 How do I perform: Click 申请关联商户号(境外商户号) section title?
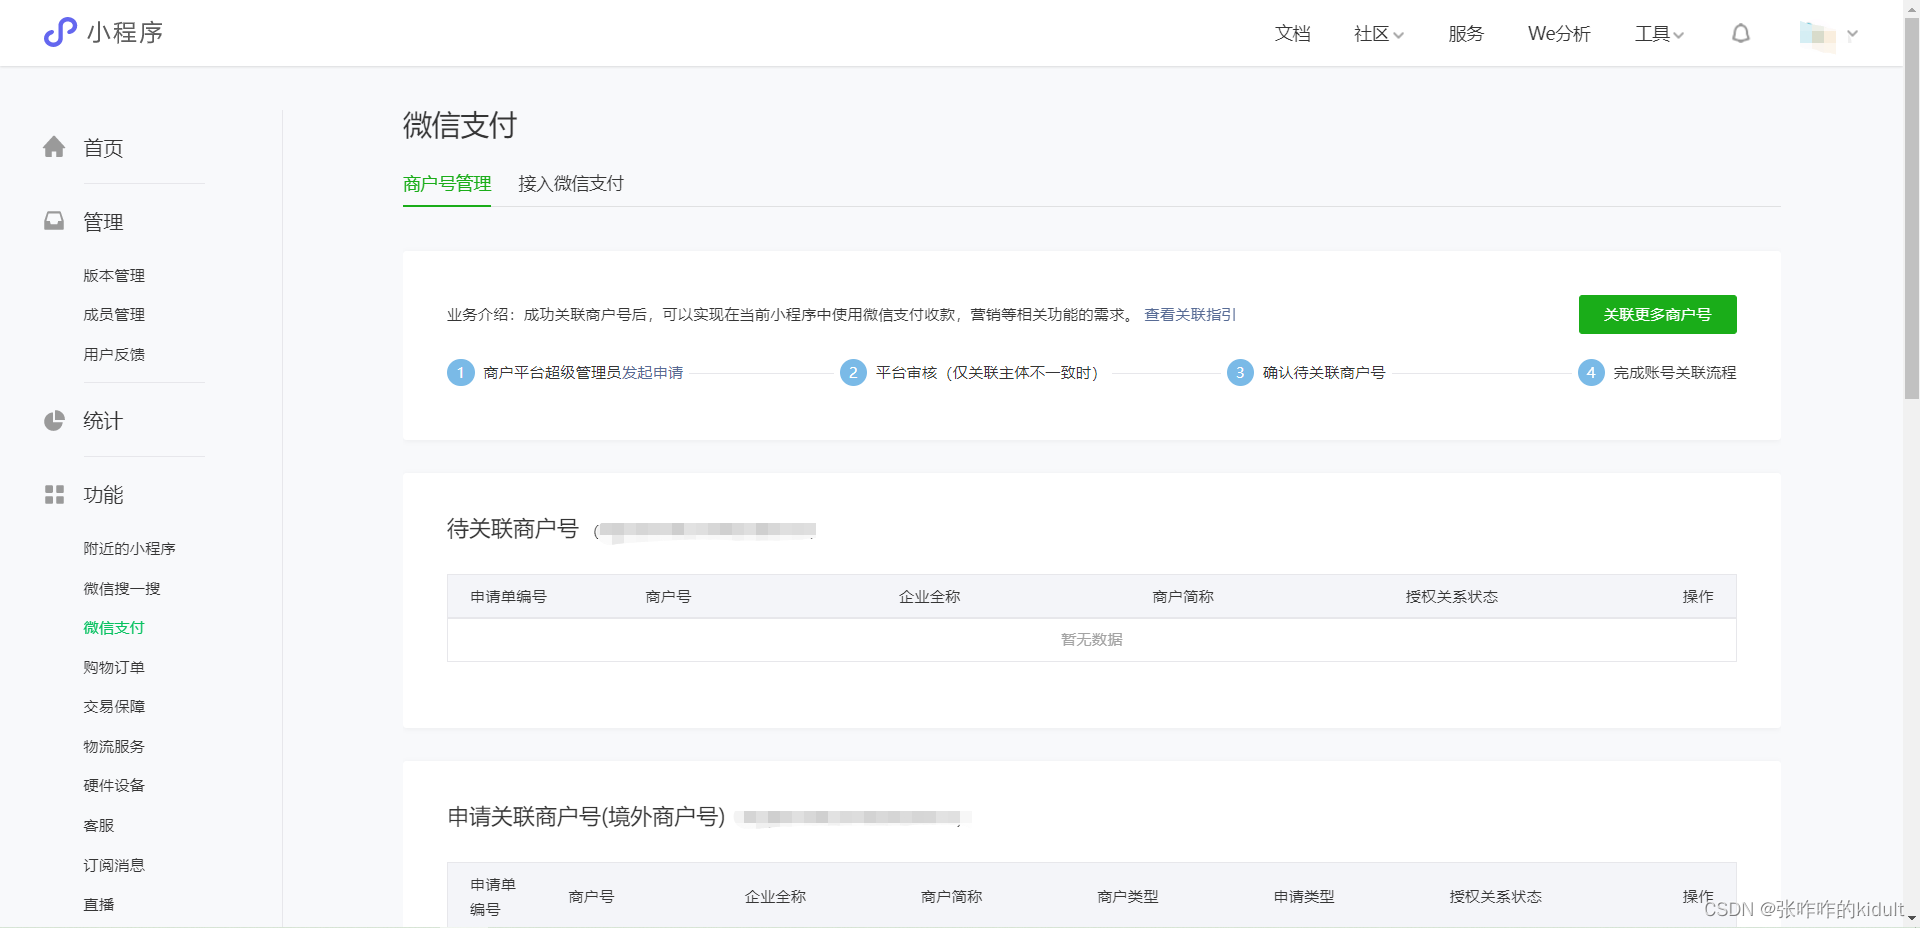coord(586,817)
